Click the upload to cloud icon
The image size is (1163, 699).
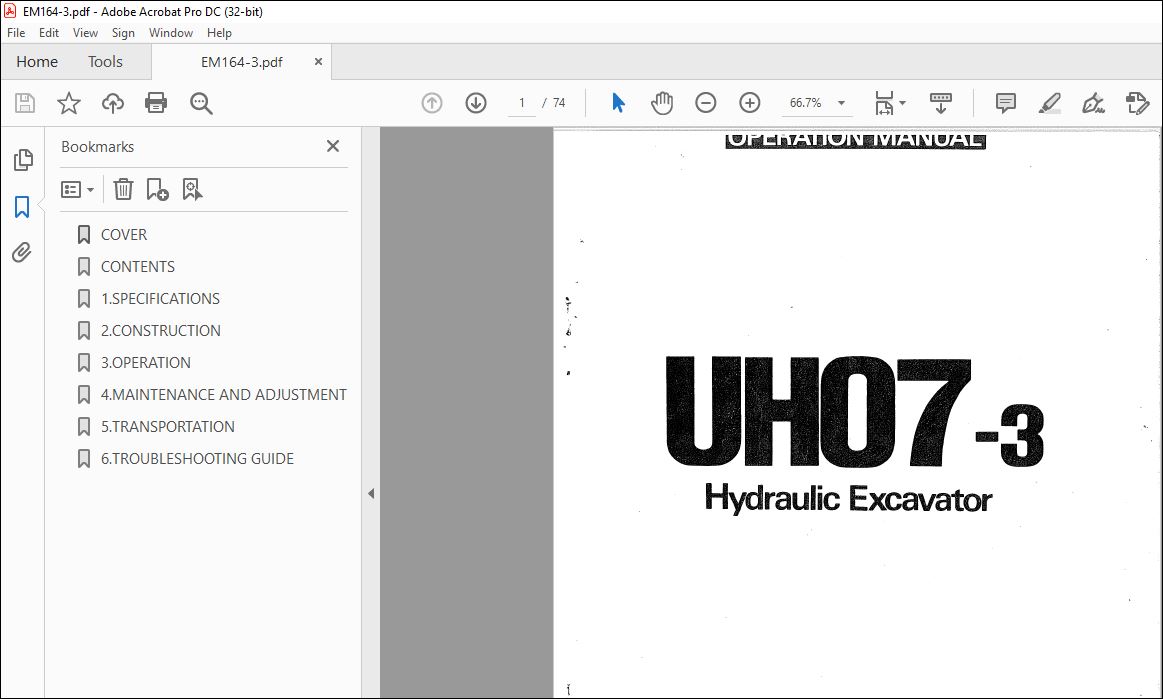(113, 103)
